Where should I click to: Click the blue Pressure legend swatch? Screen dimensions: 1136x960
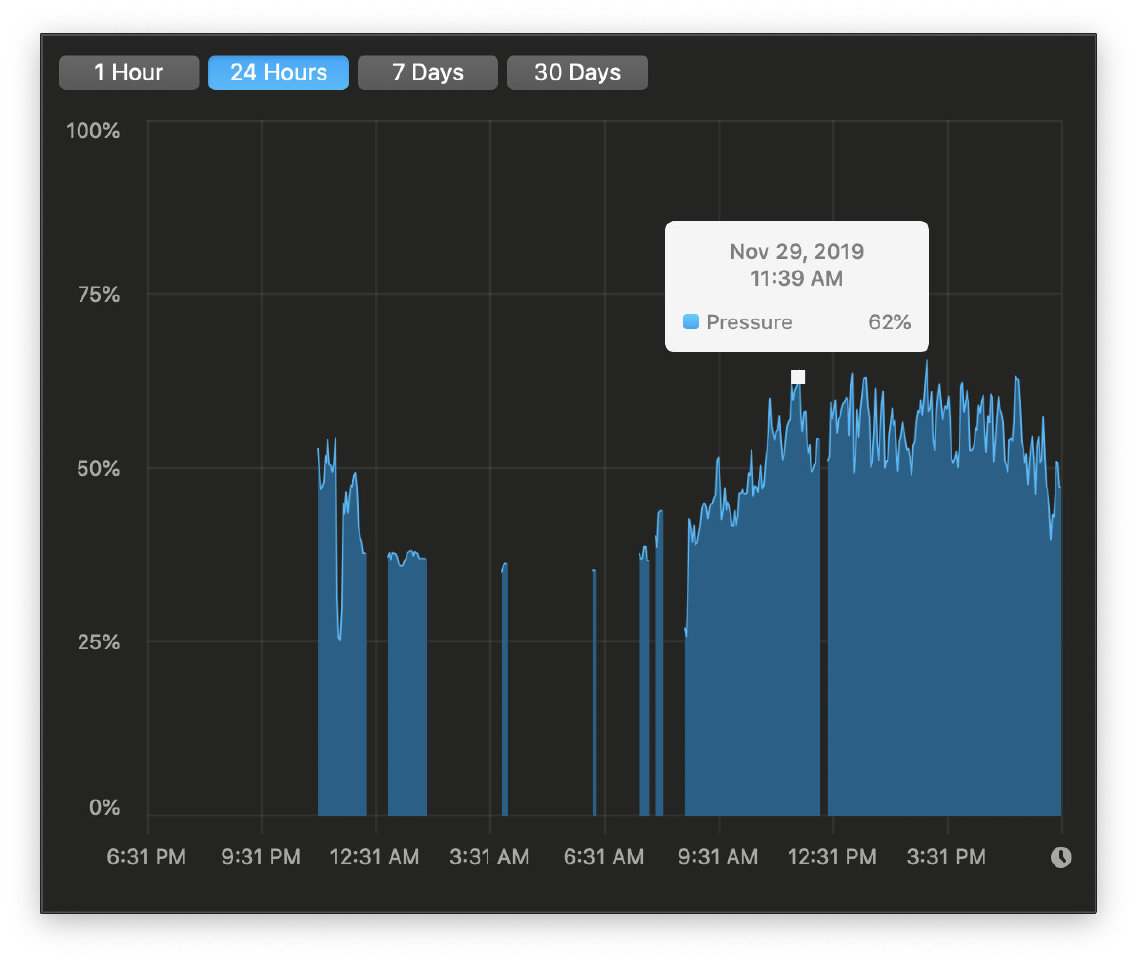point(690,322)
